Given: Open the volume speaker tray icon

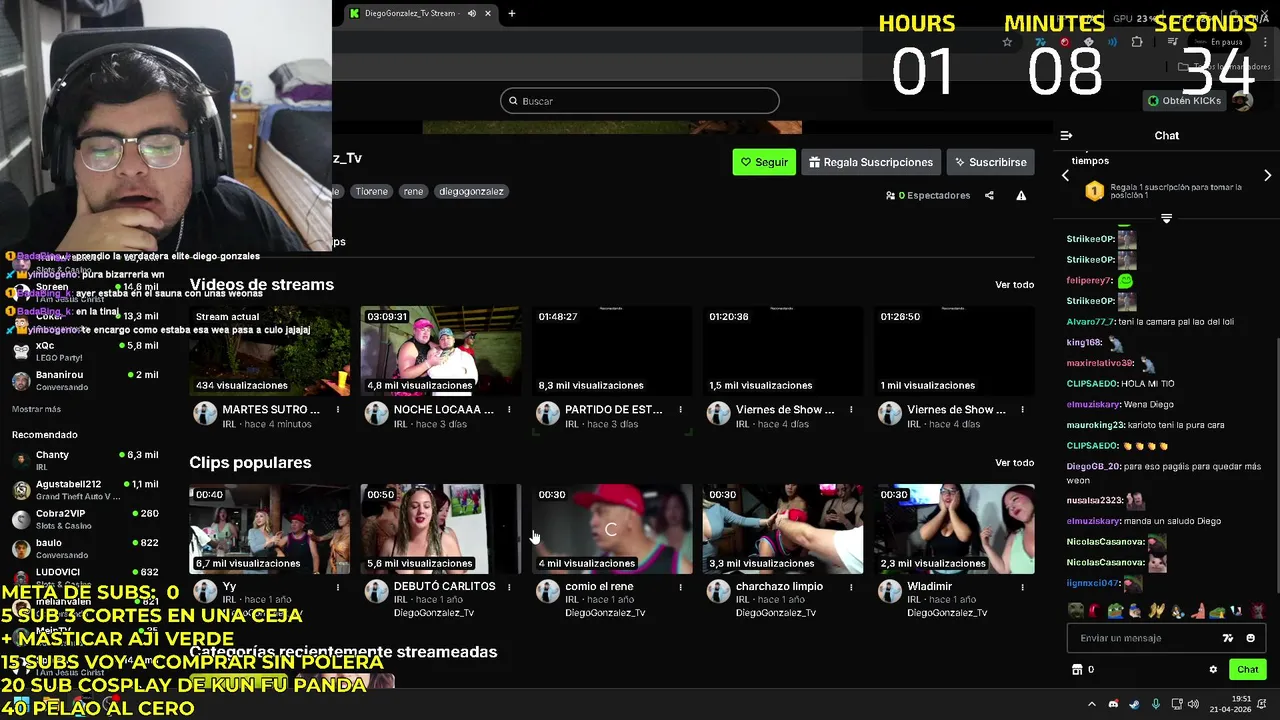Looking at the screenshot, I should pyautogui.click(x=1194, y=704).
